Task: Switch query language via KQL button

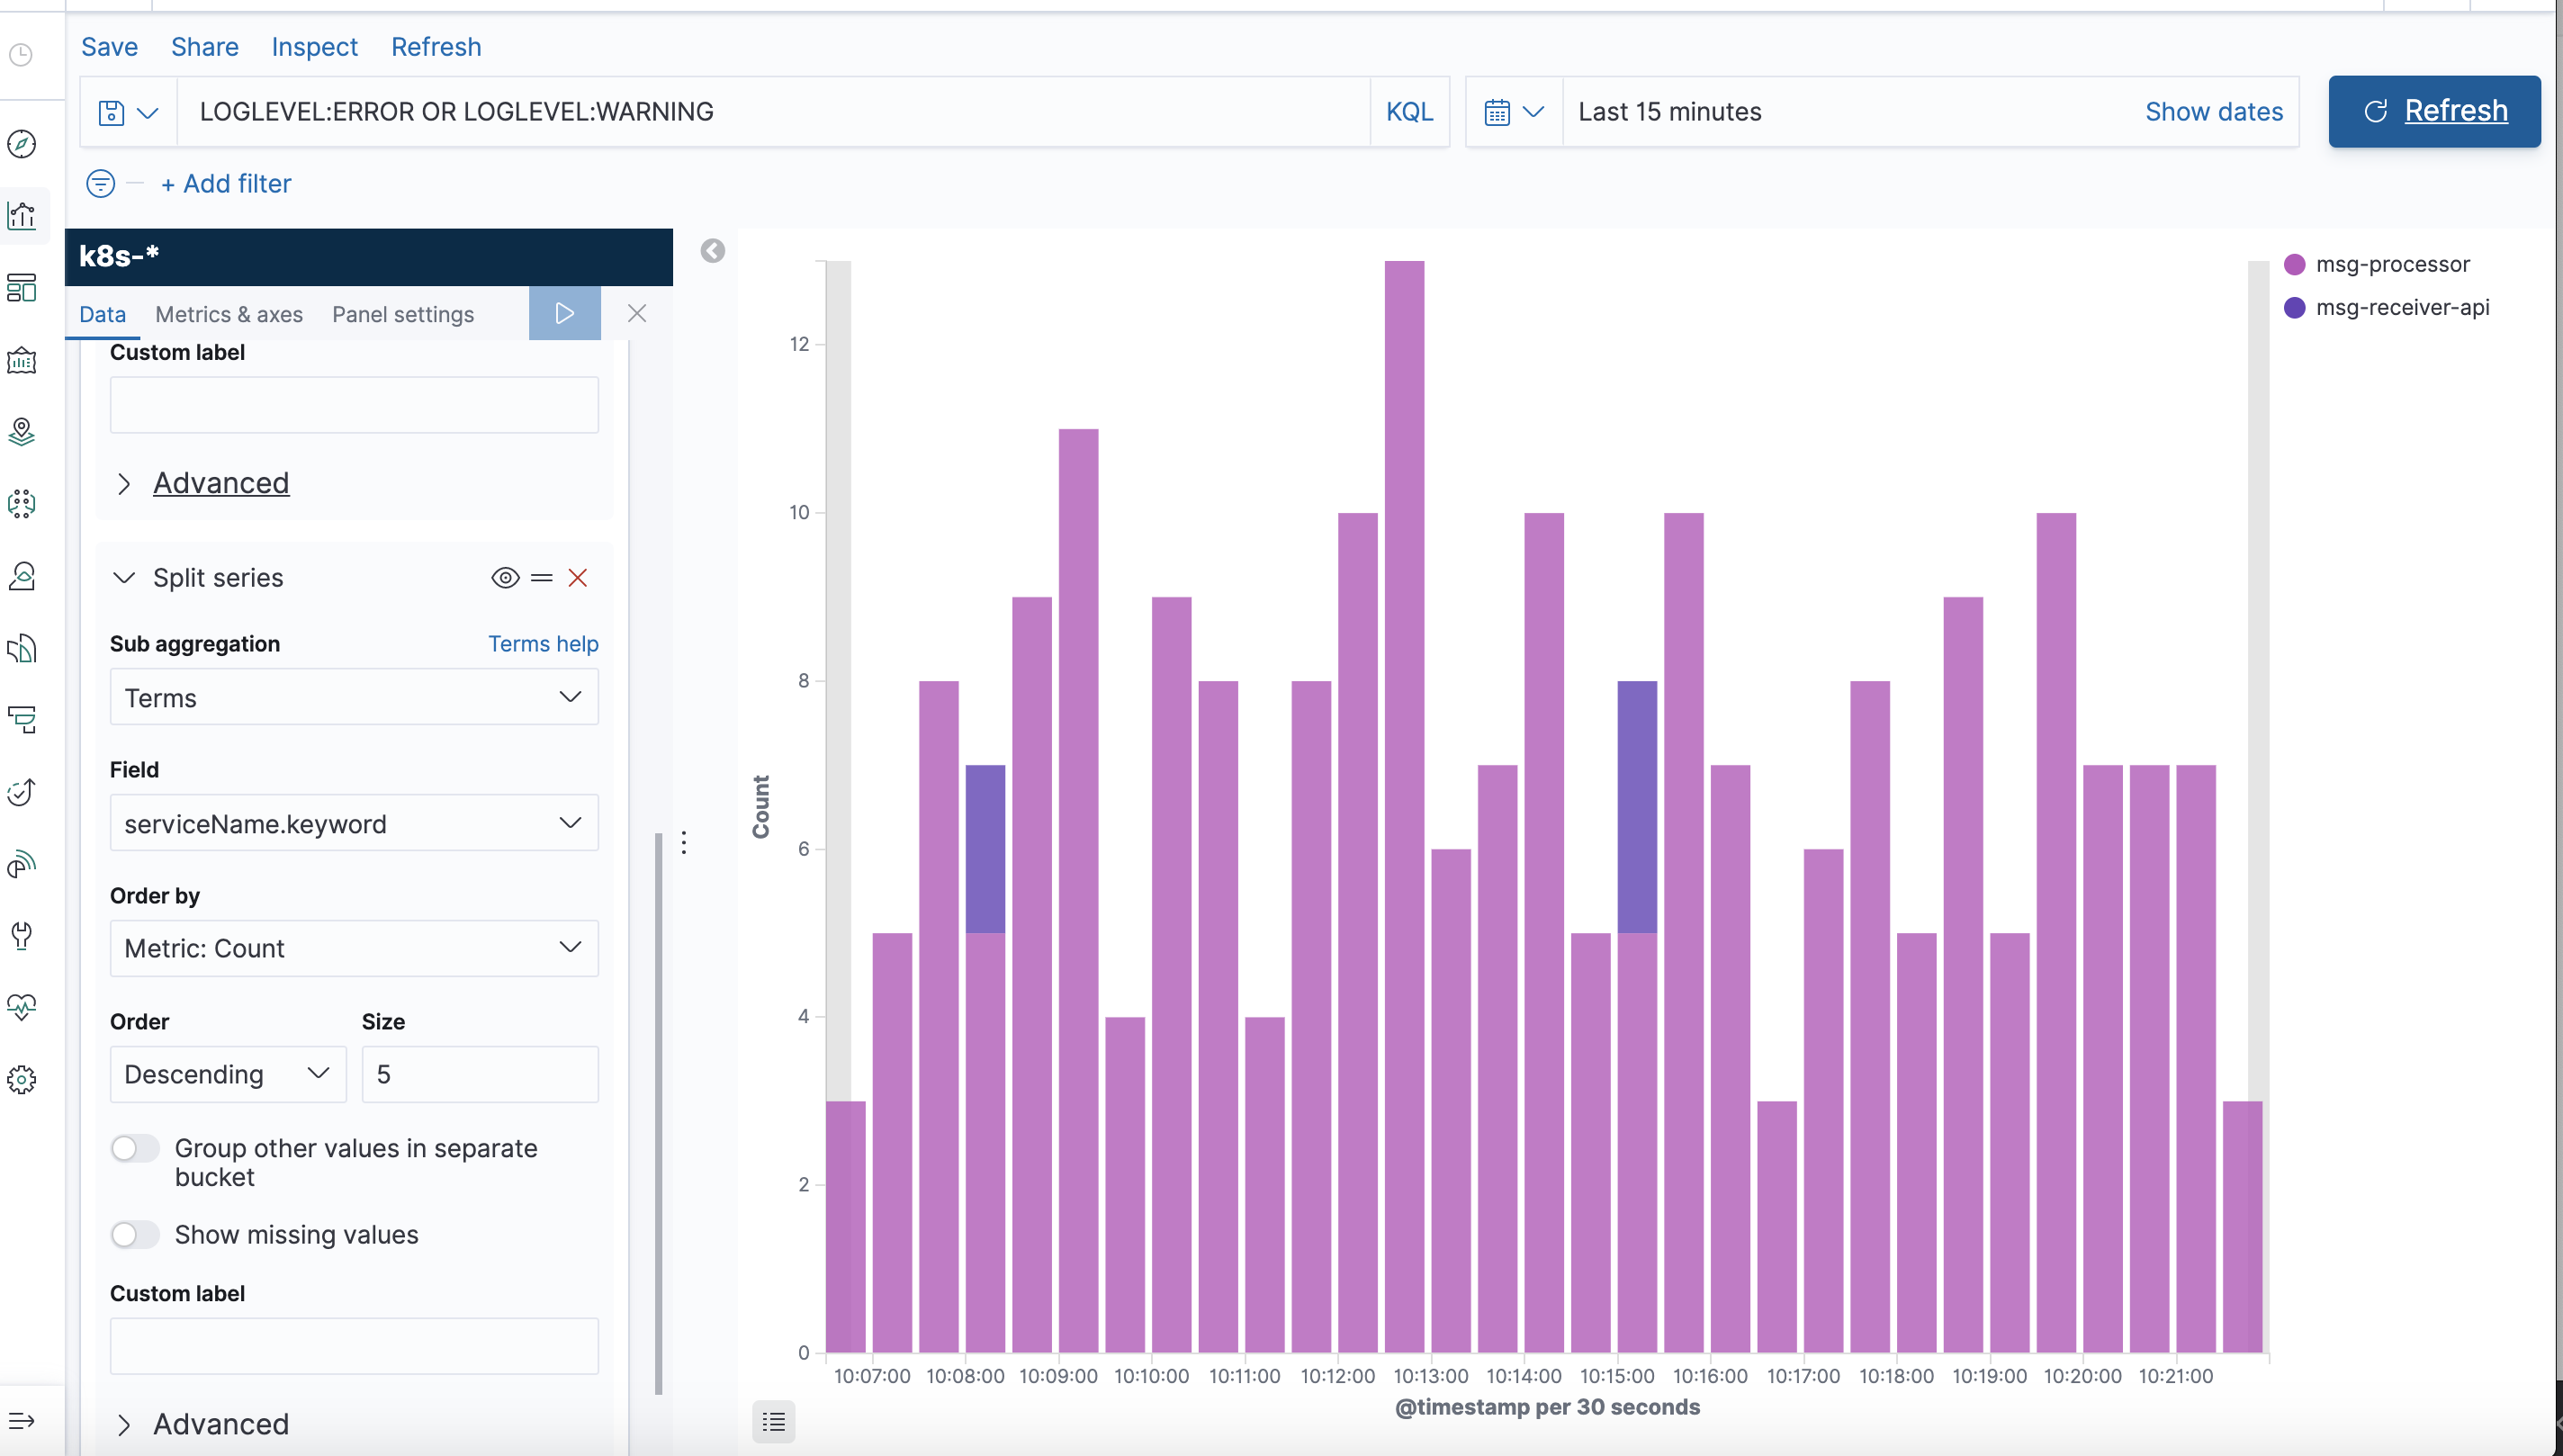Action: click(1410, 112)
